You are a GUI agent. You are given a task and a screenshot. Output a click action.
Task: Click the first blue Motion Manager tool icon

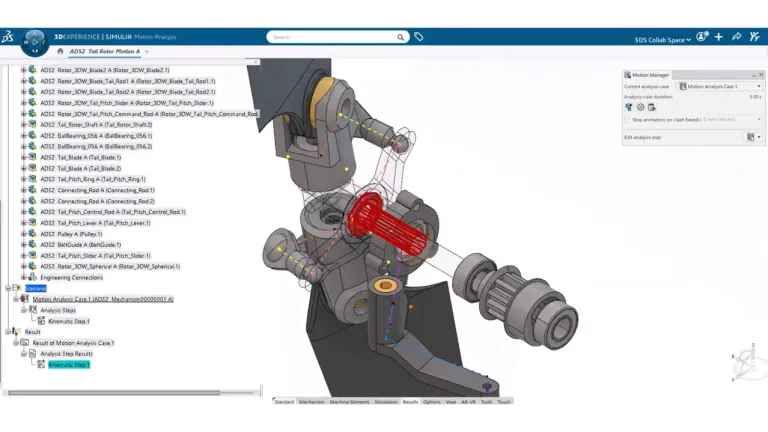[629, 107]
